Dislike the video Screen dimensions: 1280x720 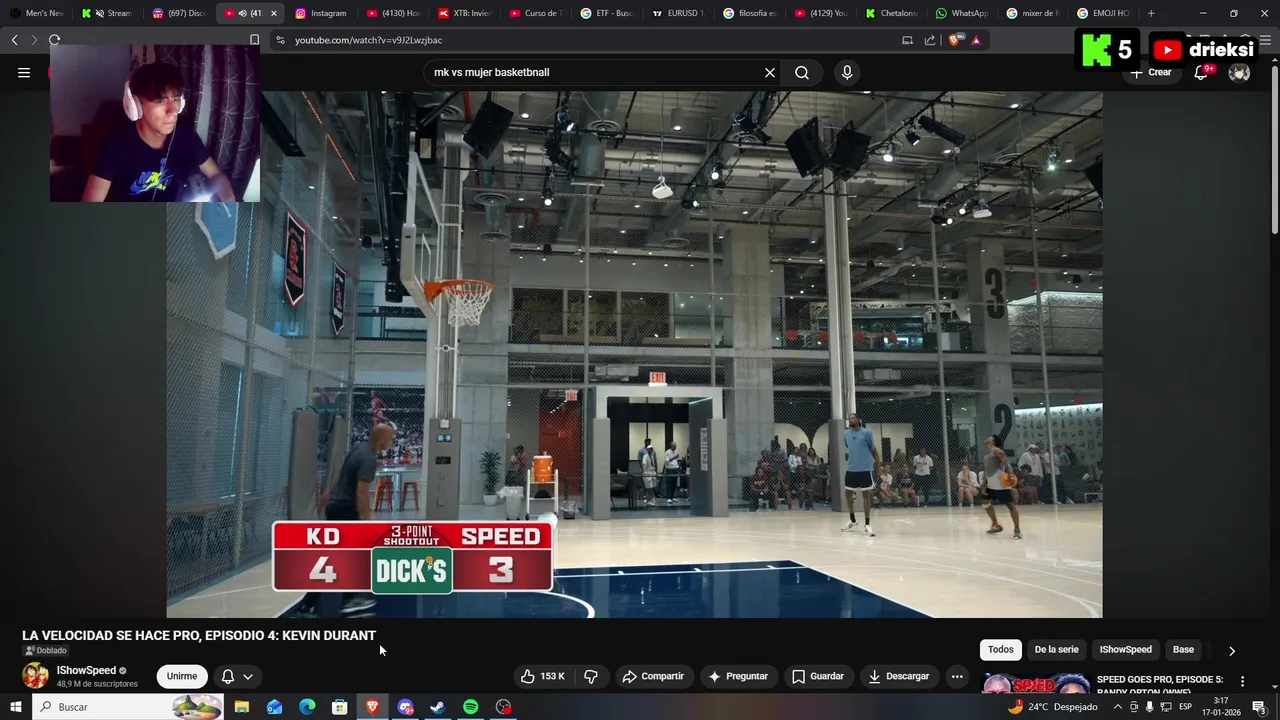(x=591, y=676)
